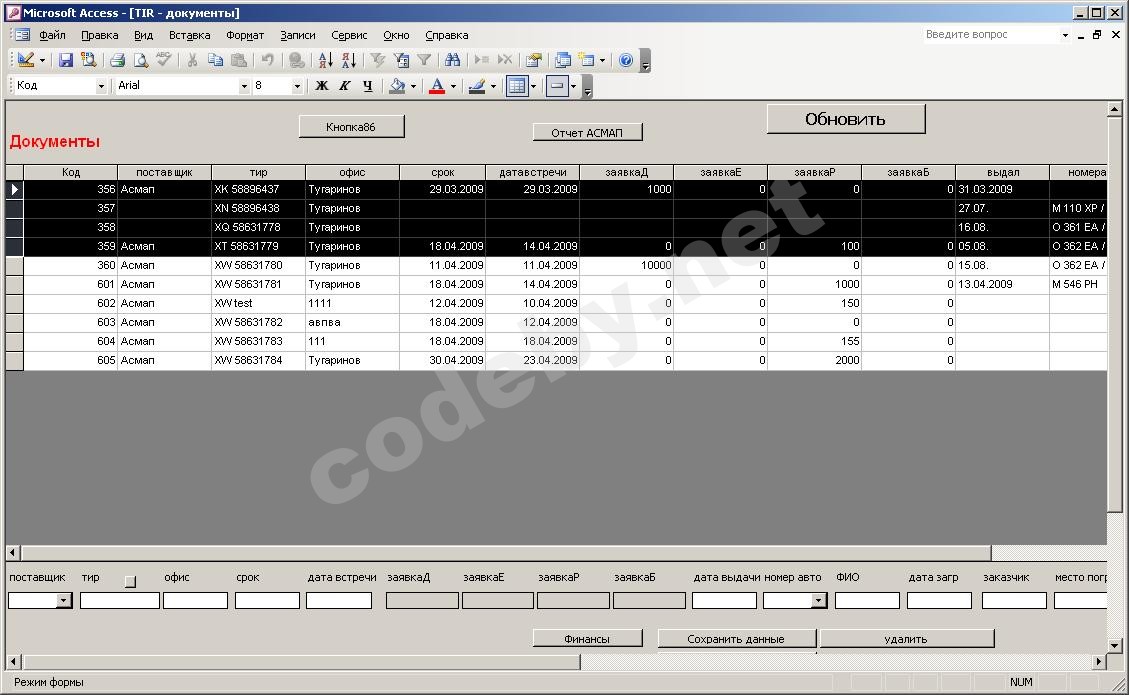The height and width of the screenshot is (695, 1129).
Task: Tick the checkbox next to the тир label
Action: point(130,582)
